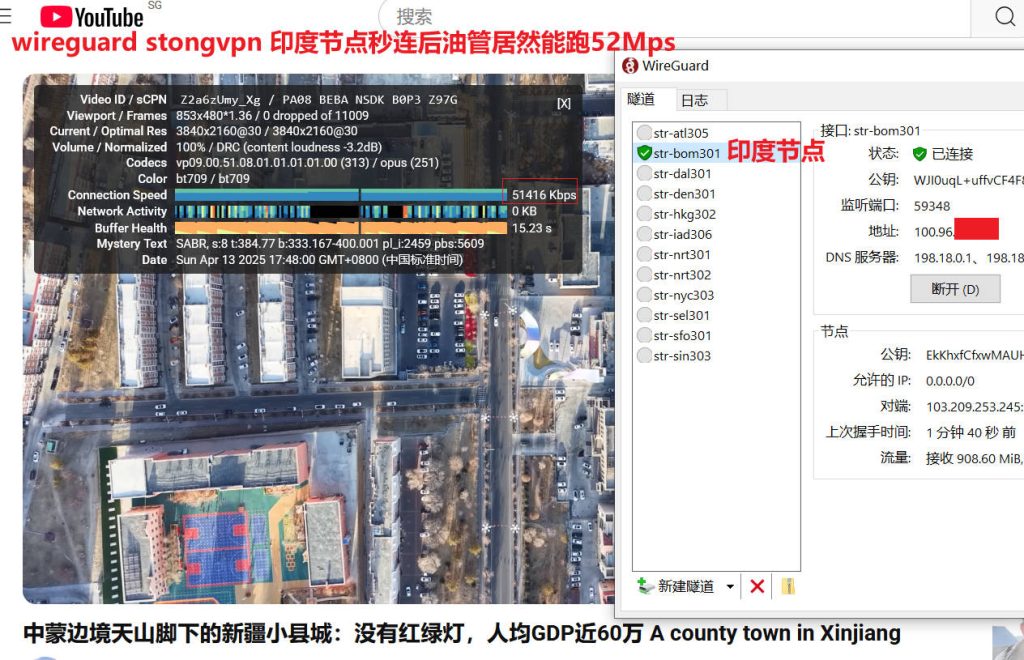This screenshot has height=660, width=1024.
Task: Click the 新建隧道 add tunnel button
Action: [676, 586]
